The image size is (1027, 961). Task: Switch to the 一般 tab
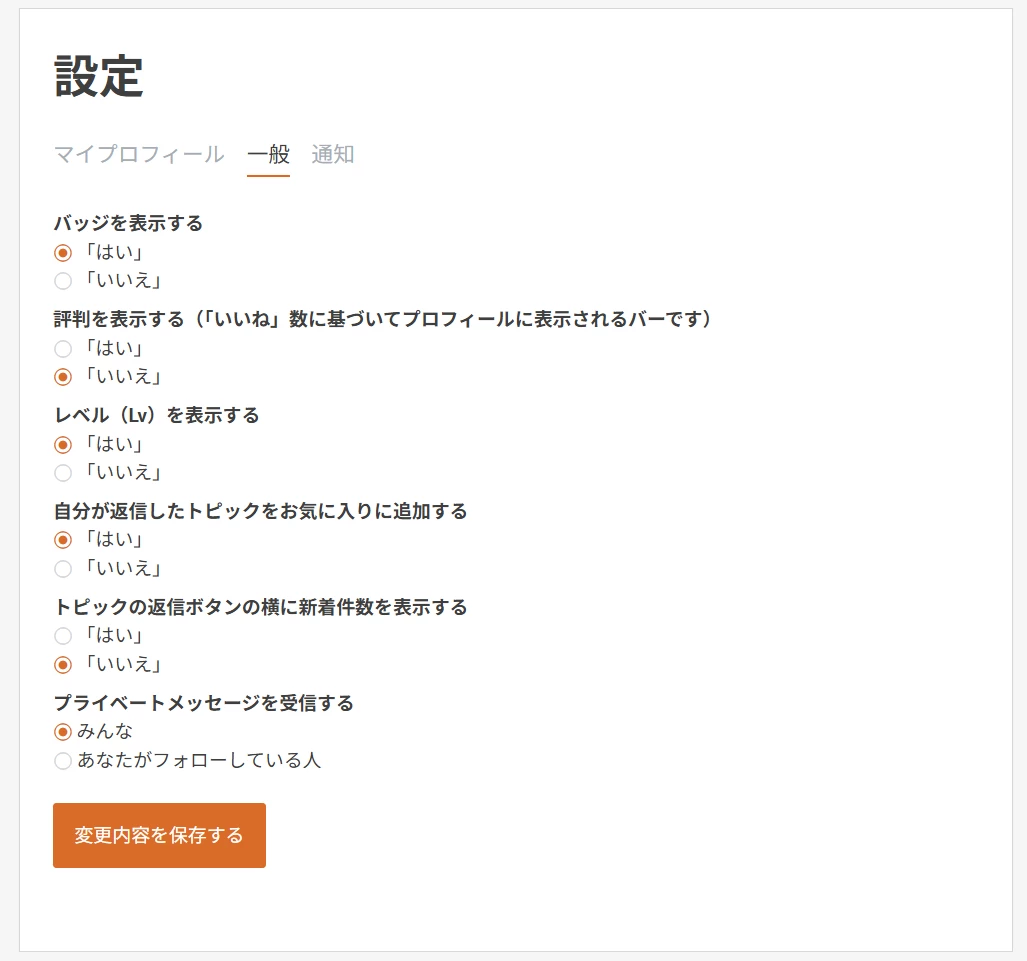click(269, 155)
